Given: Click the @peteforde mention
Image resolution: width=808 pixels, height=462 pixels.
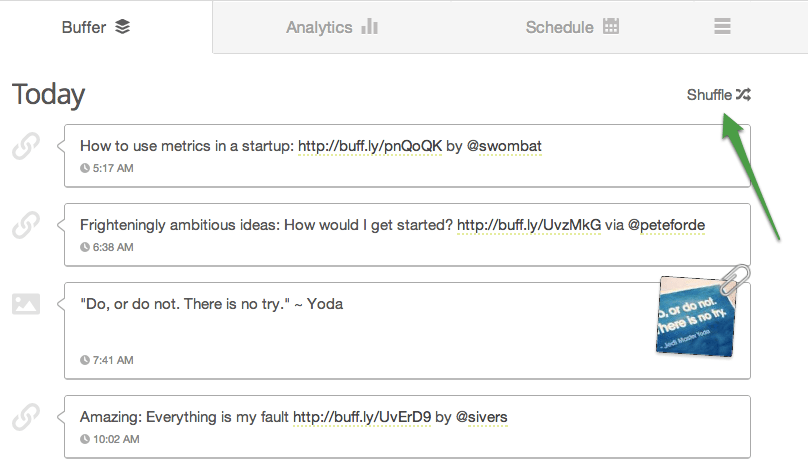Looking at the screenshot, I should (x=666, y=225).
